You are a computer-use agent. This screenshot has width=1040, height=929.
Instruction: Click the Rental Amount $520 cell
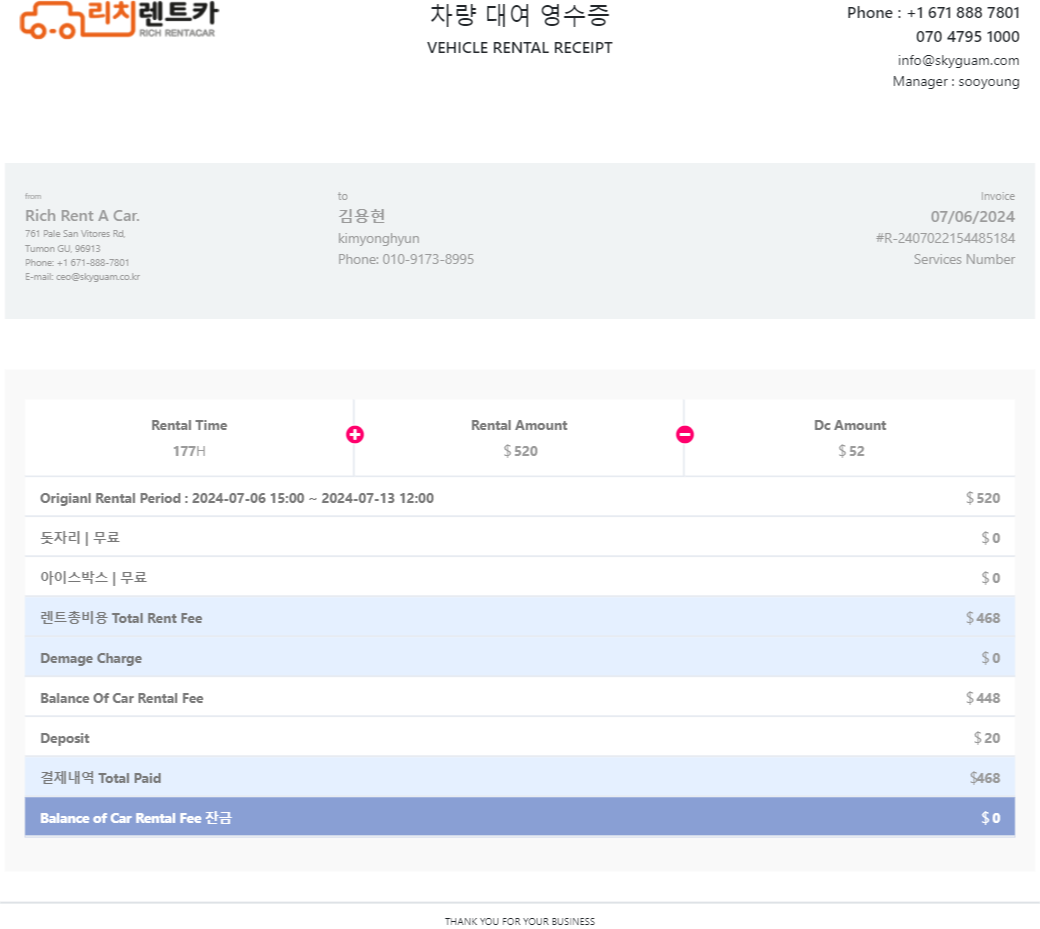pyautogui.click(x=519, y=438)
